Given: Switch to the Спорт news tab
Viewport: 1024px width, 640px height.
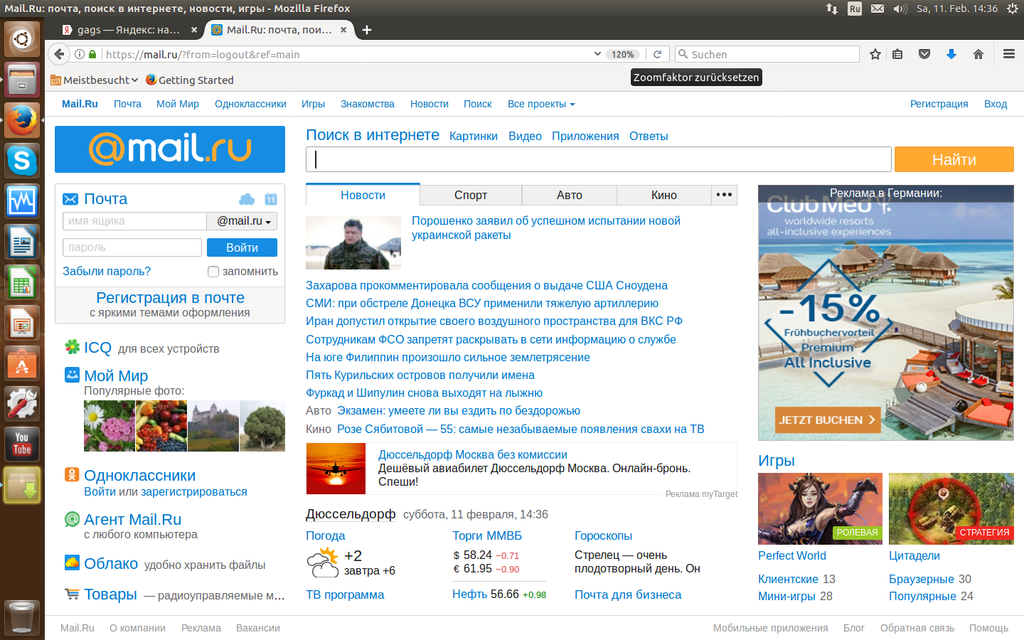Looking at the screenshot, I should (x=470, y=195).
